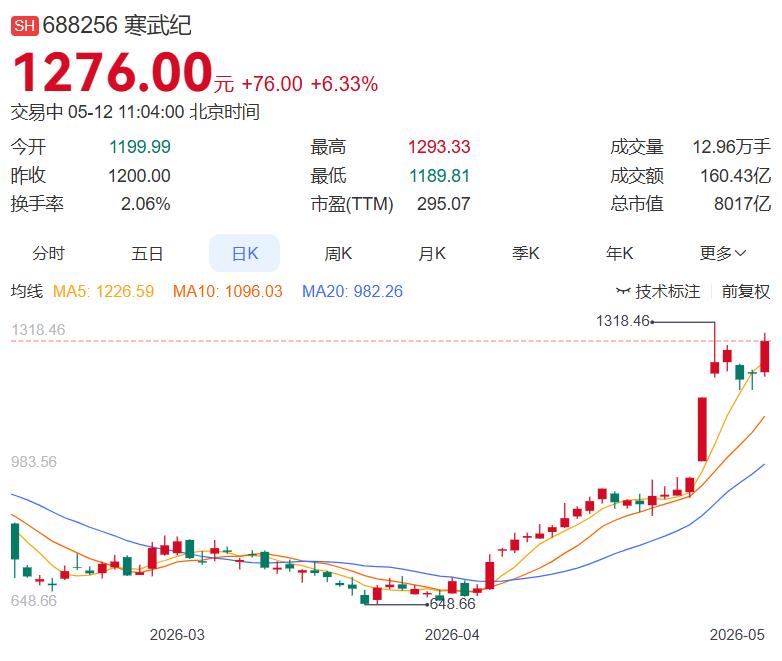The width and height of the screenshot is (782, 661).
Task: Click the MA10: 1096.03 indicator label
Action: click(x=228, y=291)
